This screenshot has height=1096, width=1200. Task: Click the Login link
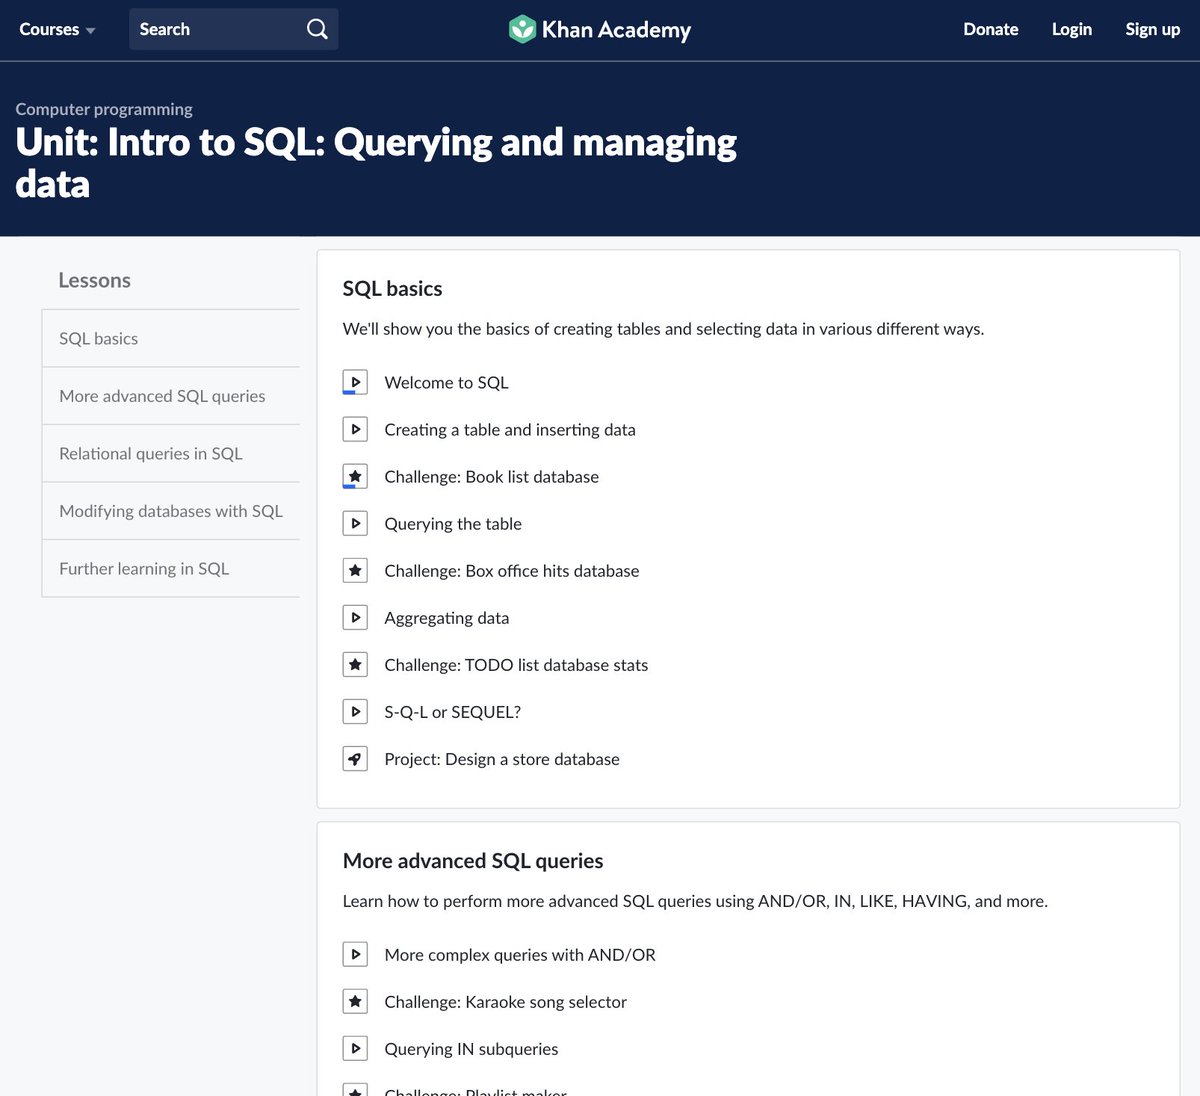[x=1072, y=29]
